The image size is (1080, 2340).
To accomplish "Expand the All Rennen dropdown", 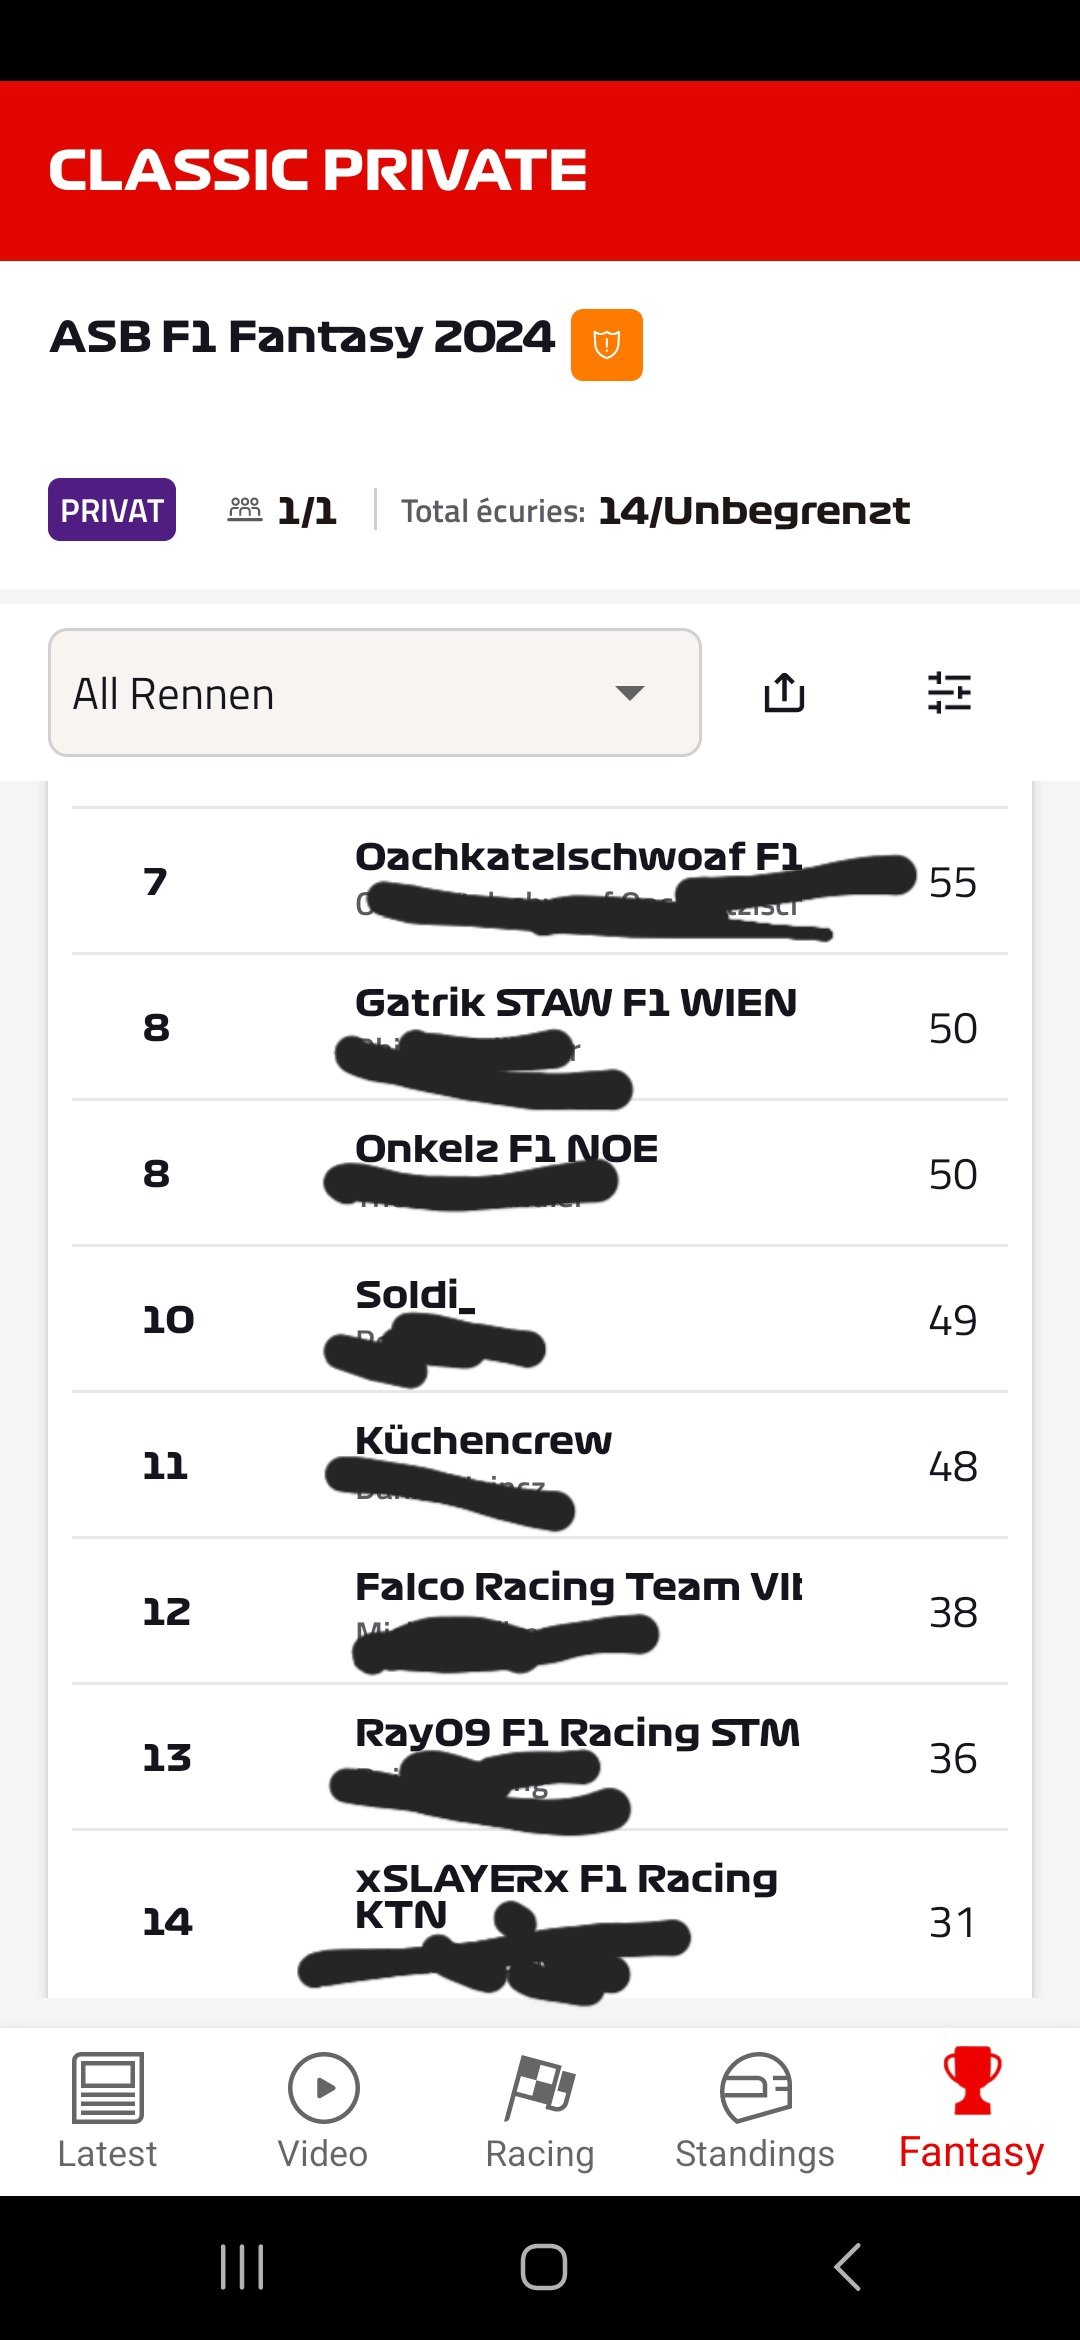I will pyautogui.click(x=375, y=692).
